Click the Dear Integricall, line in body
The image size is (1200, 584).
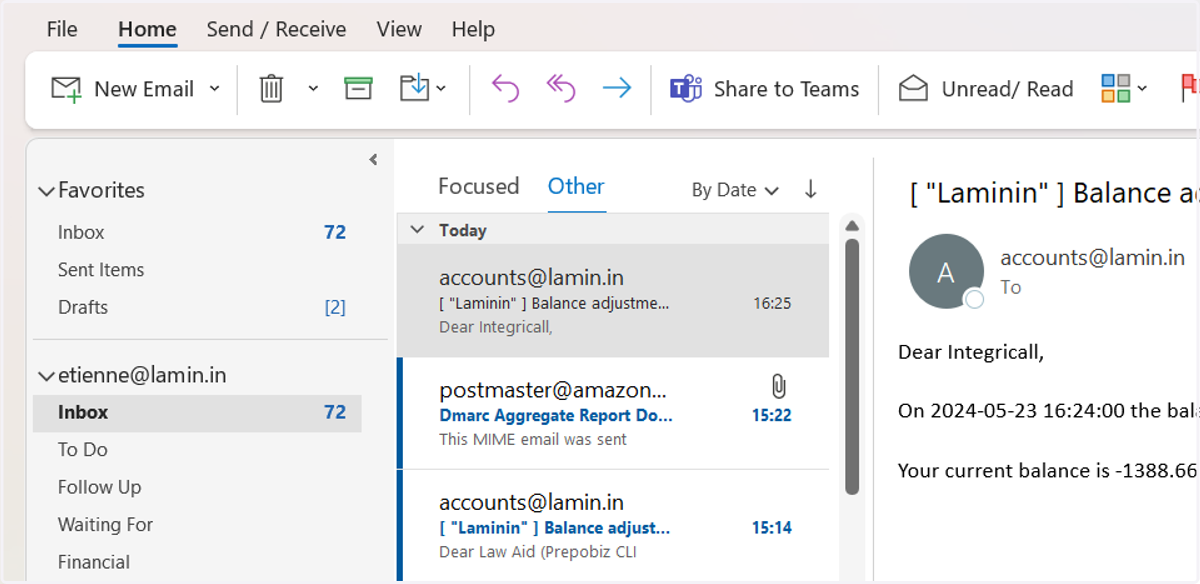pyautogui.click(x=971, y=352)
